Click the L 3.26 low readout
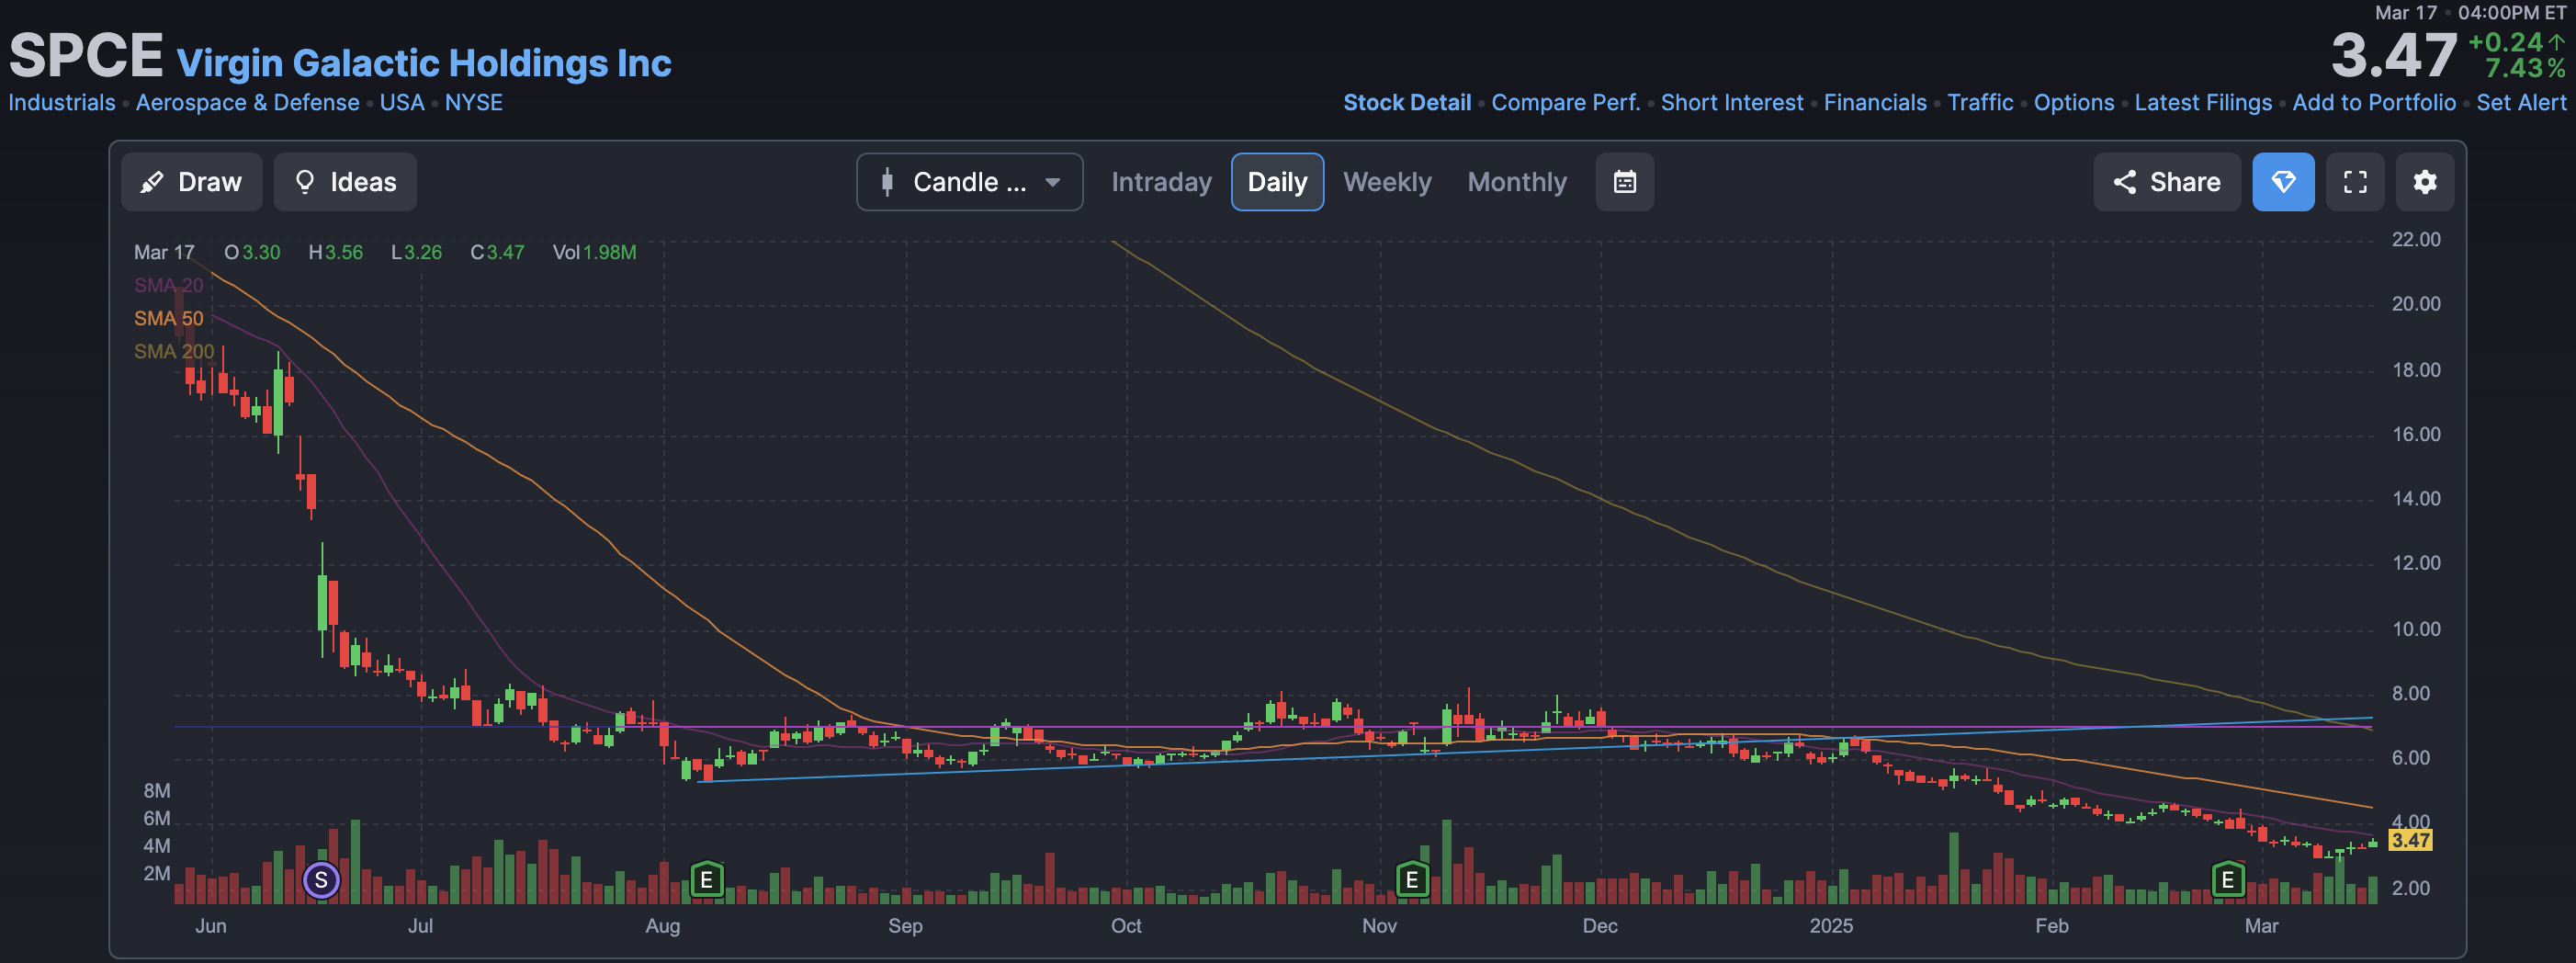 tap(416, 252)
